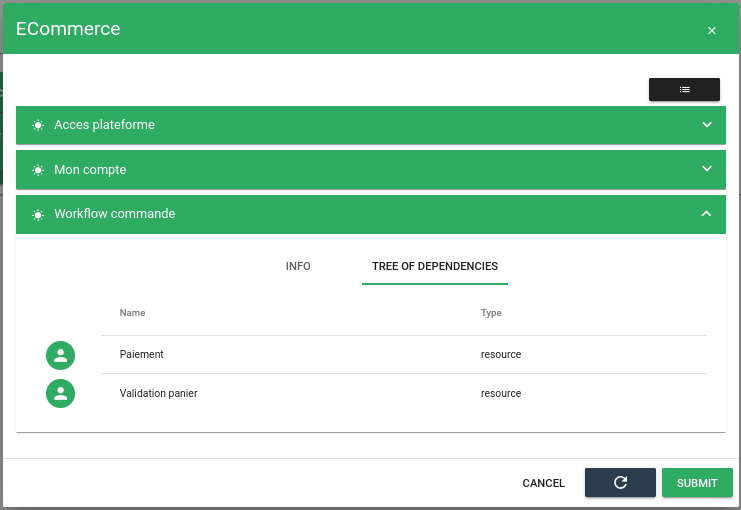Click the Cancel button
The image size is (741, 510).
click(543, 483)
